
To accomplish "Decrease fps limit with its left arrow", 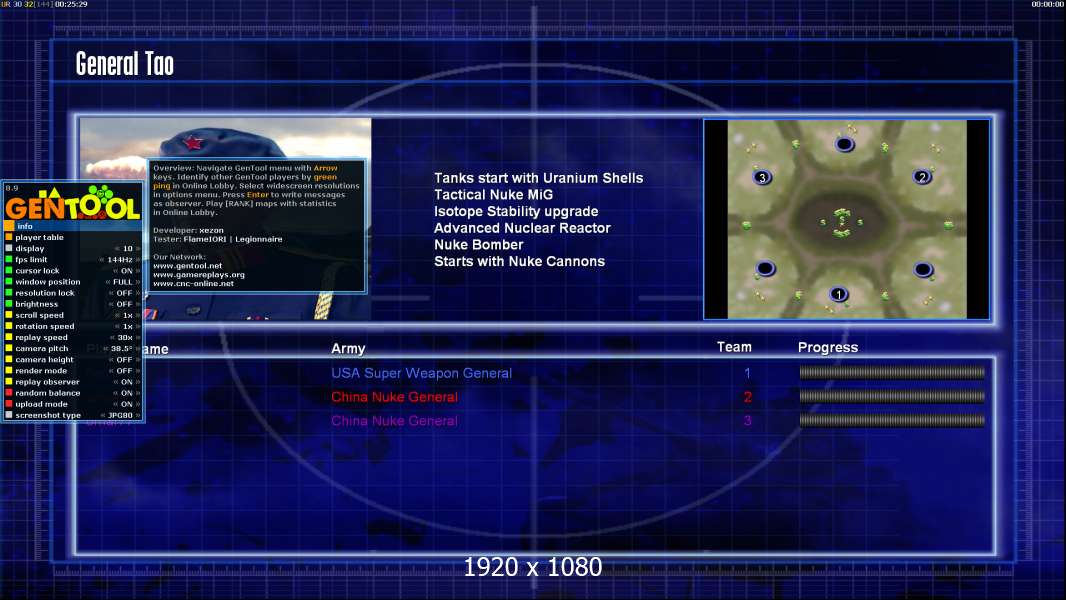I will 101,260.
